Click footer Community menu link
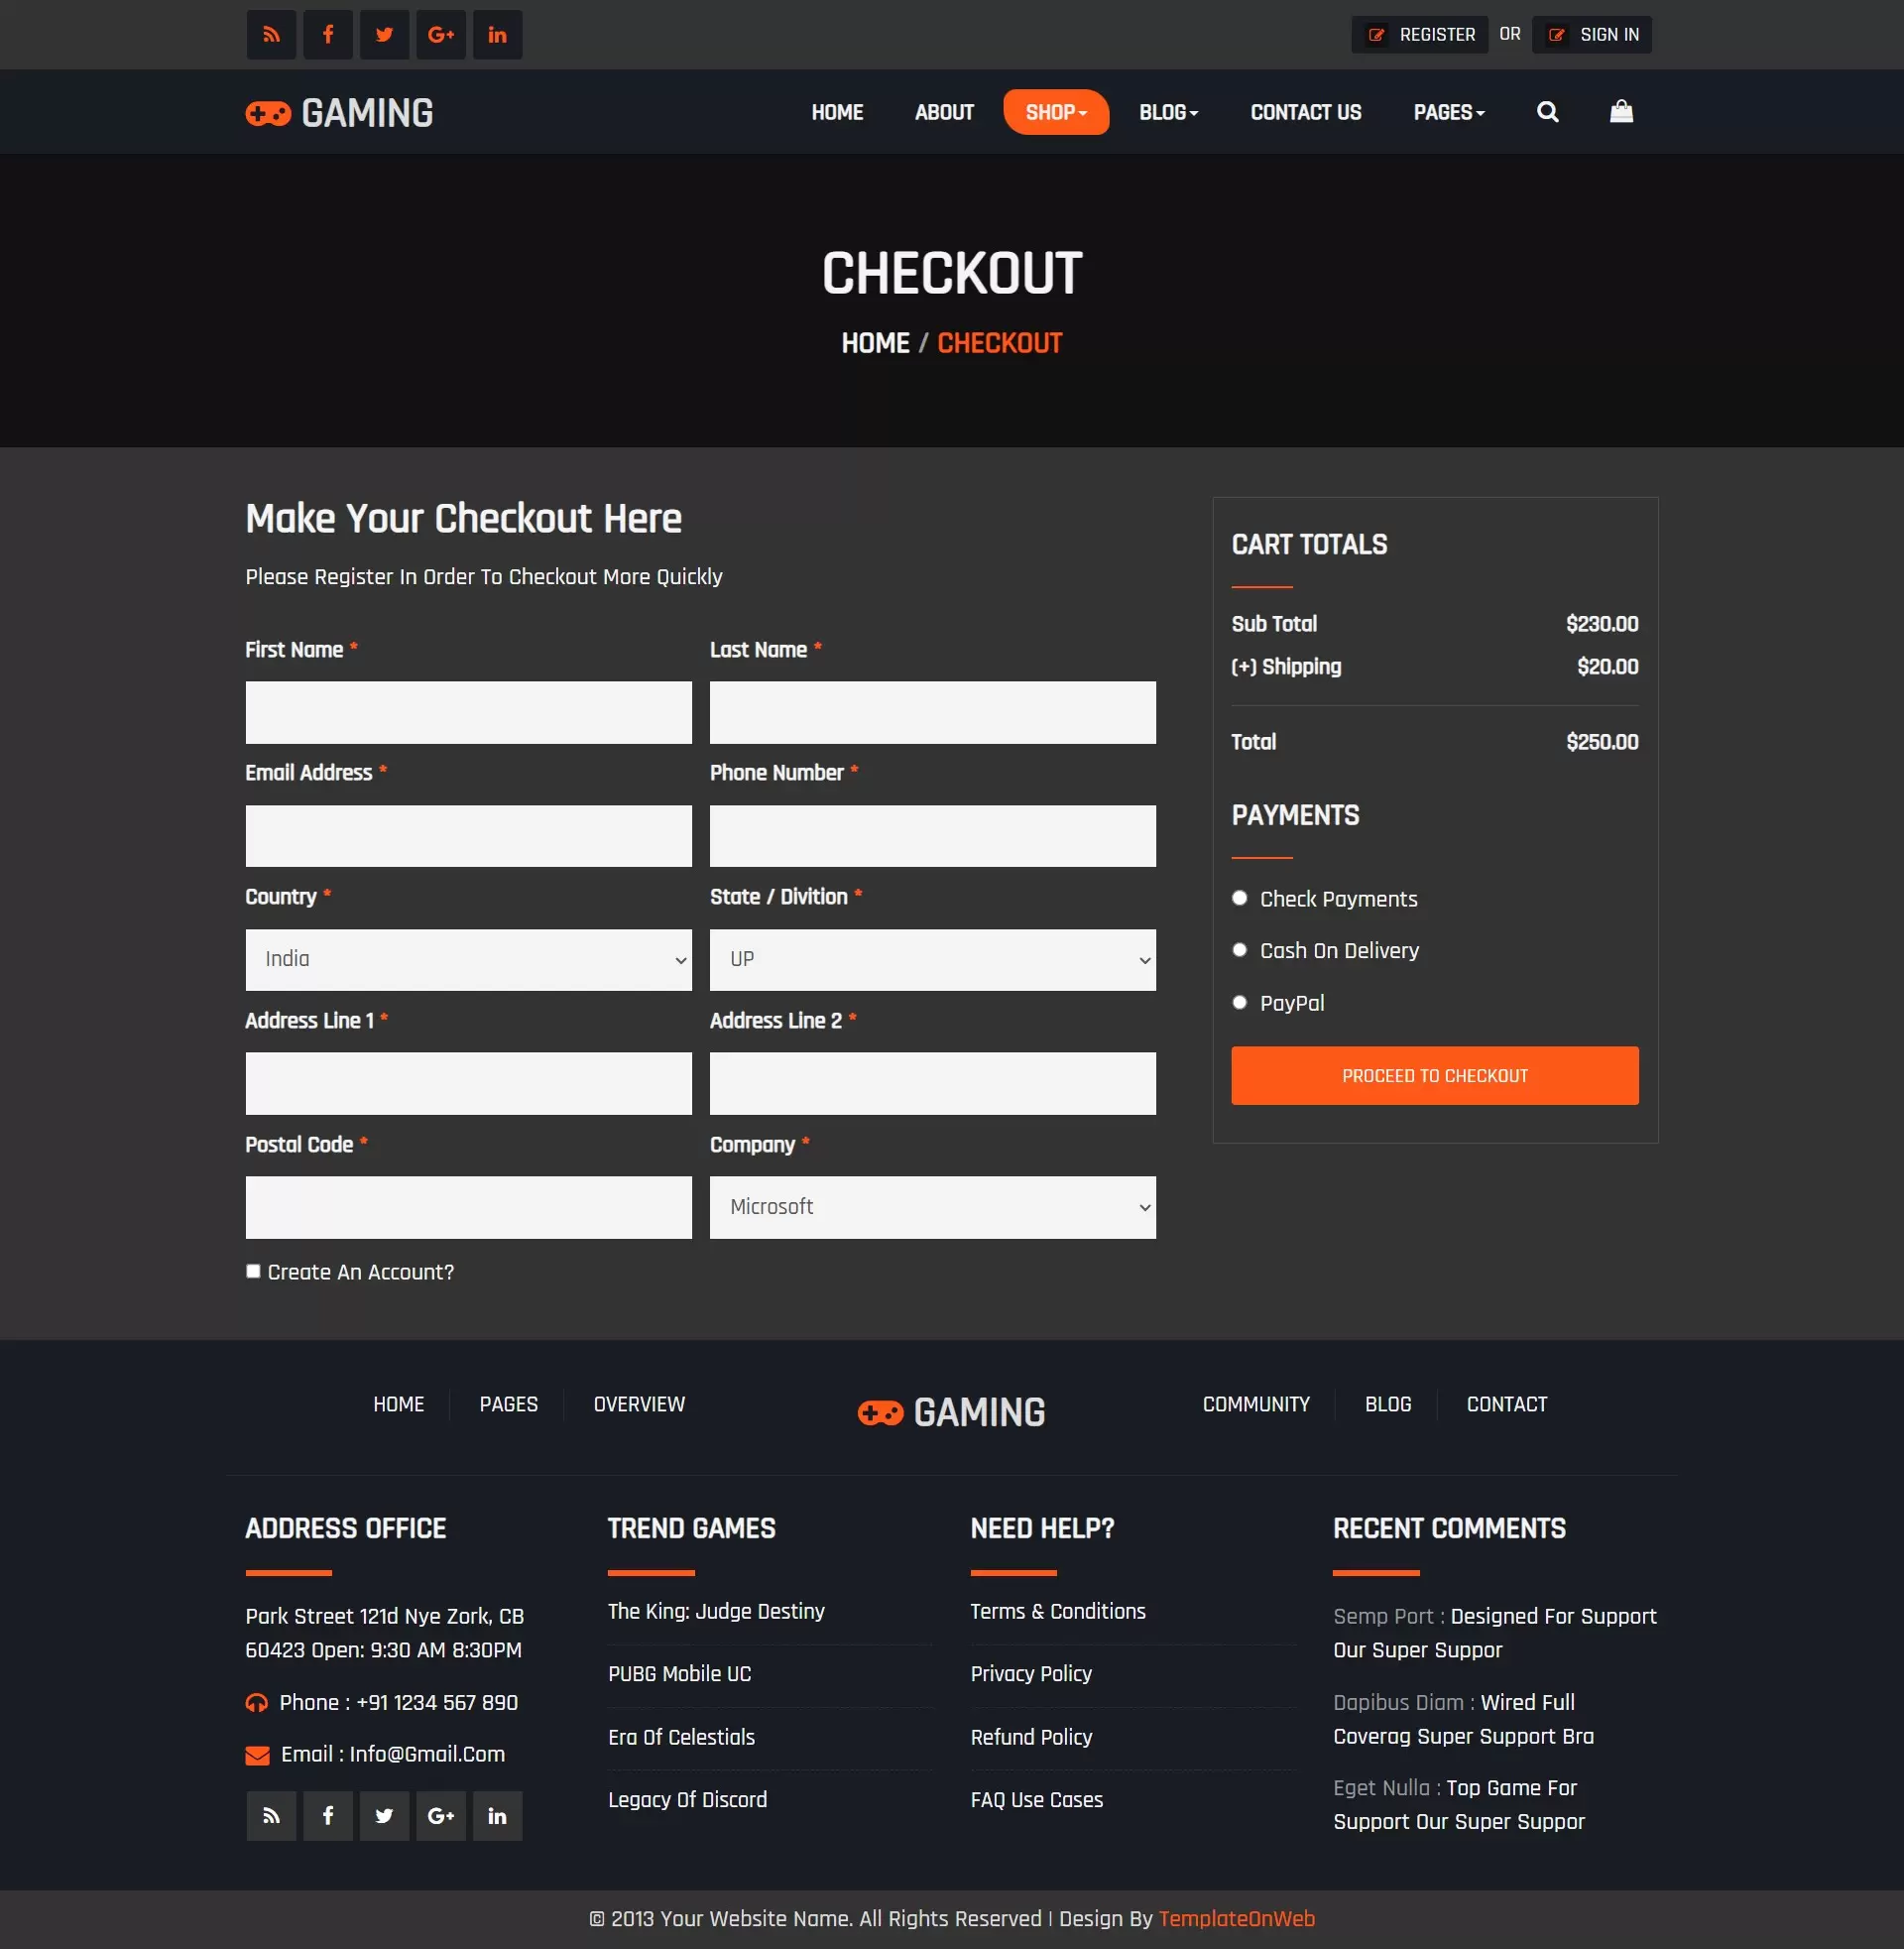Viewport: 1904px width, 1949px height. (1256, 1404)
